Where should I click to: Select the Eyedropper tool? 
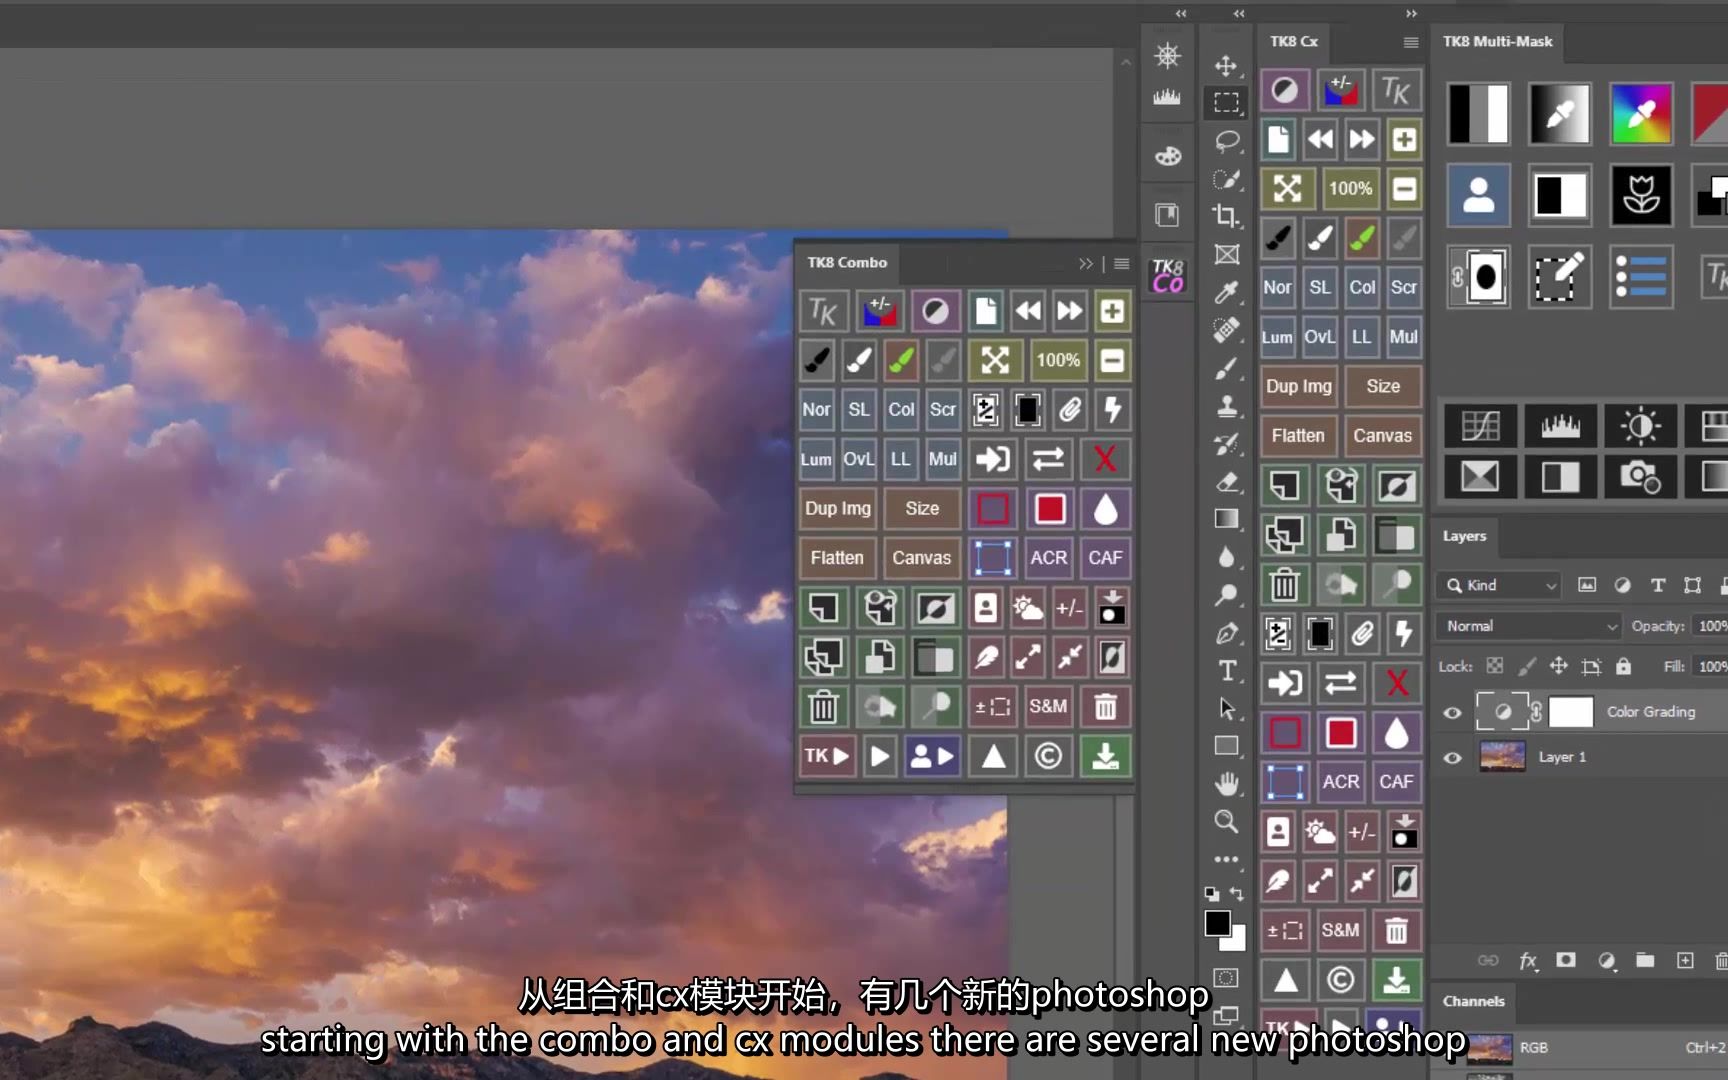point(1226,292)
